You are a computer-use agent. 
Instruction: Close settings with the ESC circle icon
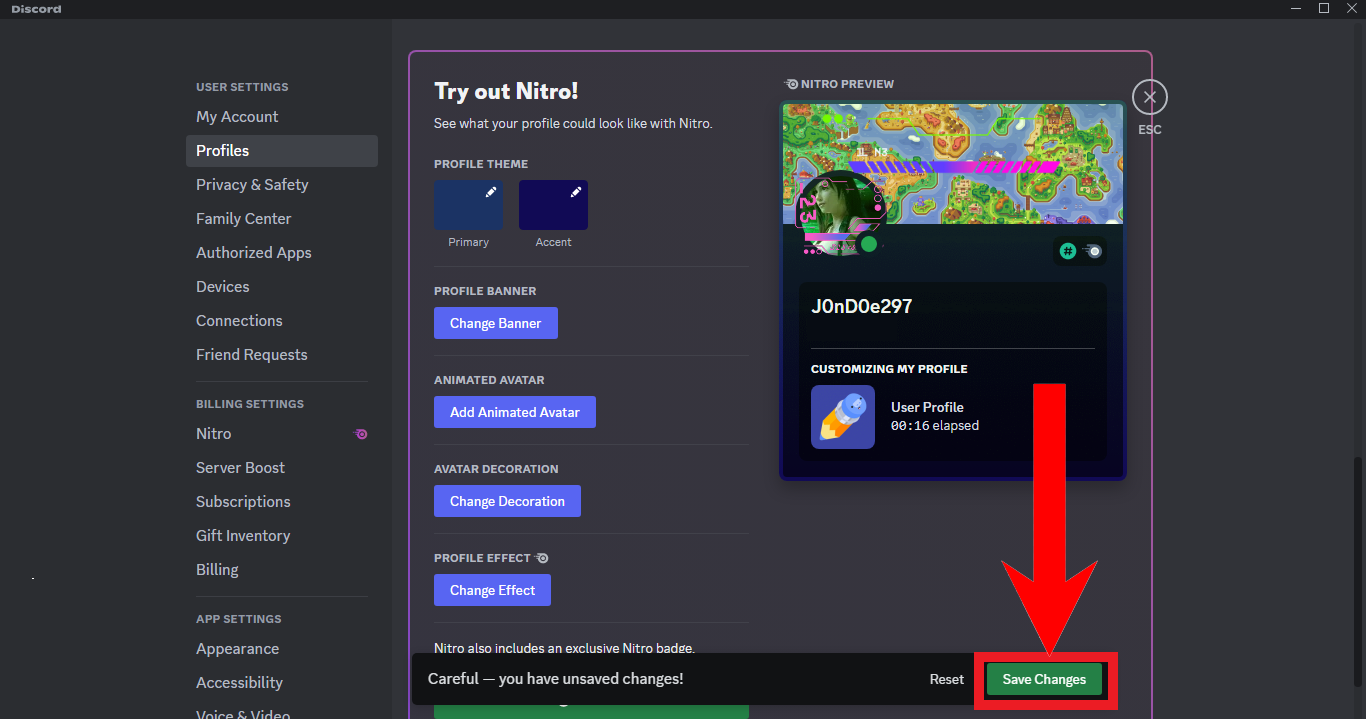1150,97
